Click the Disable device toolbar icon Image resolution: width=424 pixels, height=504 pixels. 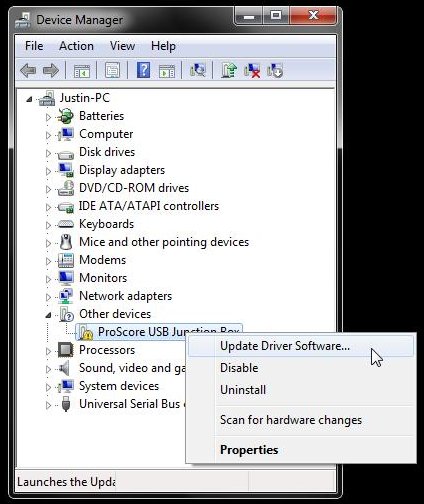[x=275, y=70]
